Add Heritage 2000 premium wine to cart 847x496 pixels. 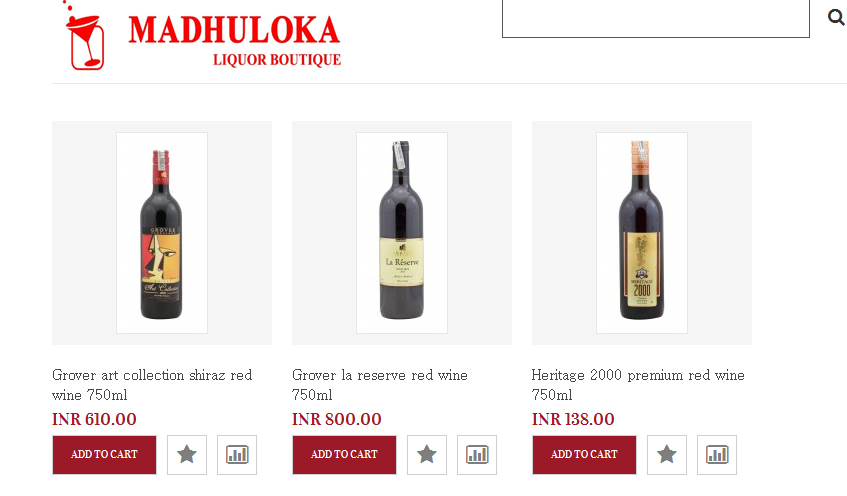(584, 455)
